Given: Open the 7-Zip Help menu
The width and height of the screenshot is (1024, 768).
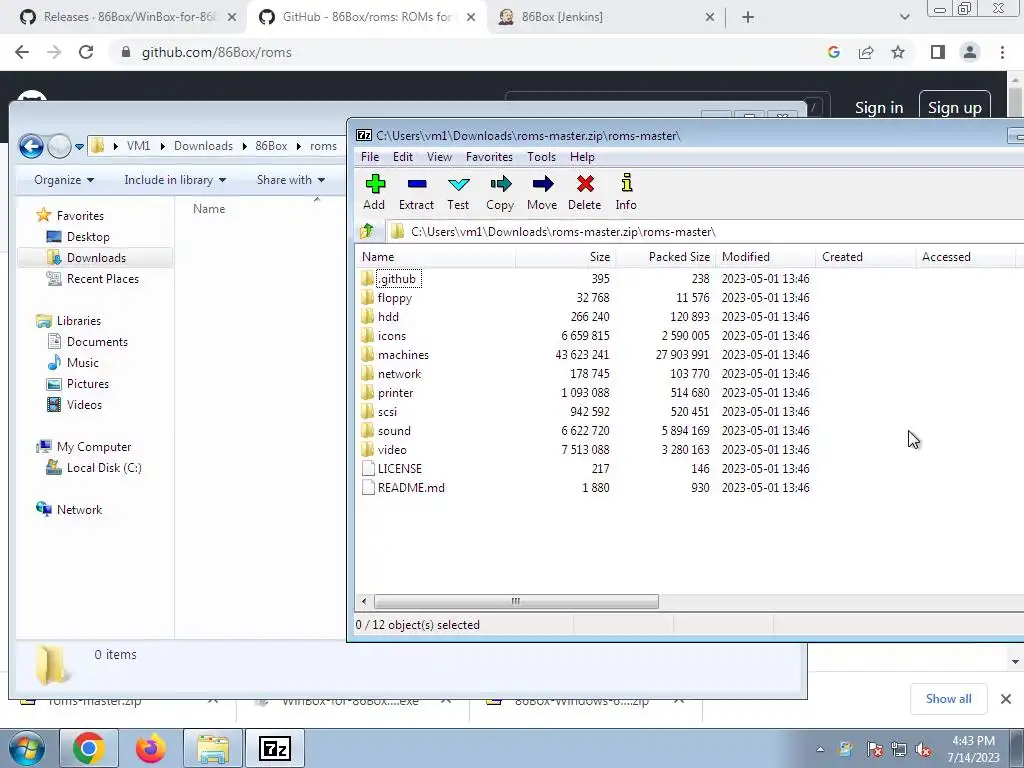Looking at the screenshot, I should coord(582,157).
